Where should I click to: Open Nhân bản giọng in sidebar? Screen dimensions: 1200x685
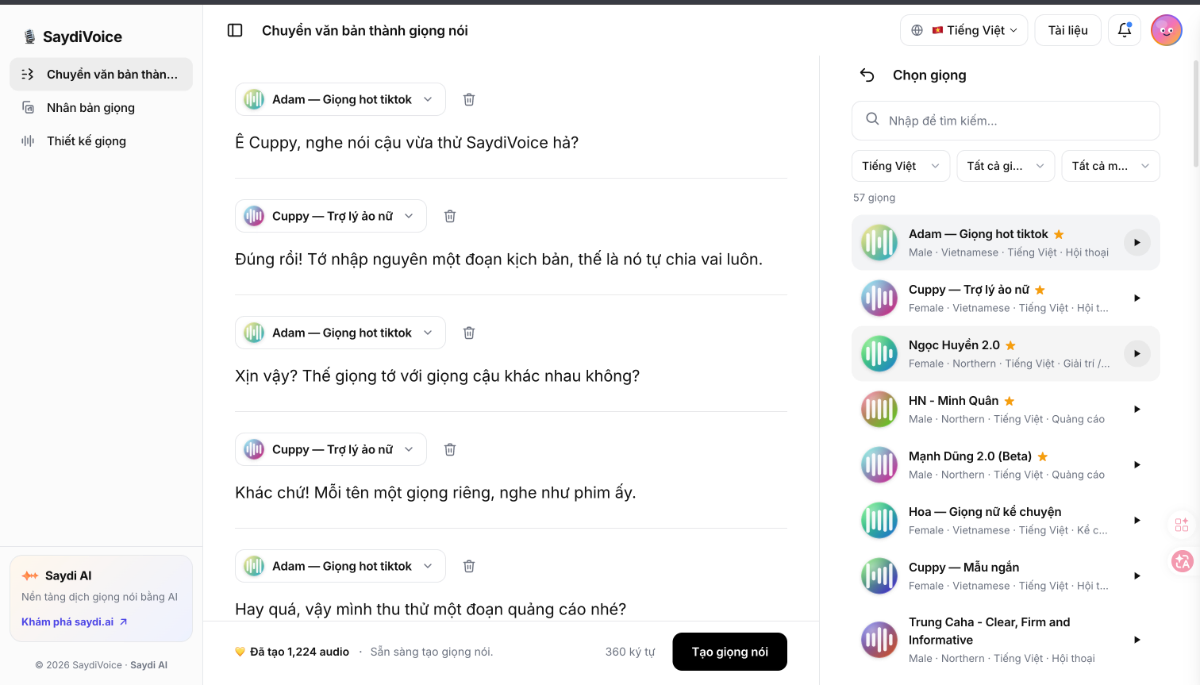click(x=101, y=108)
